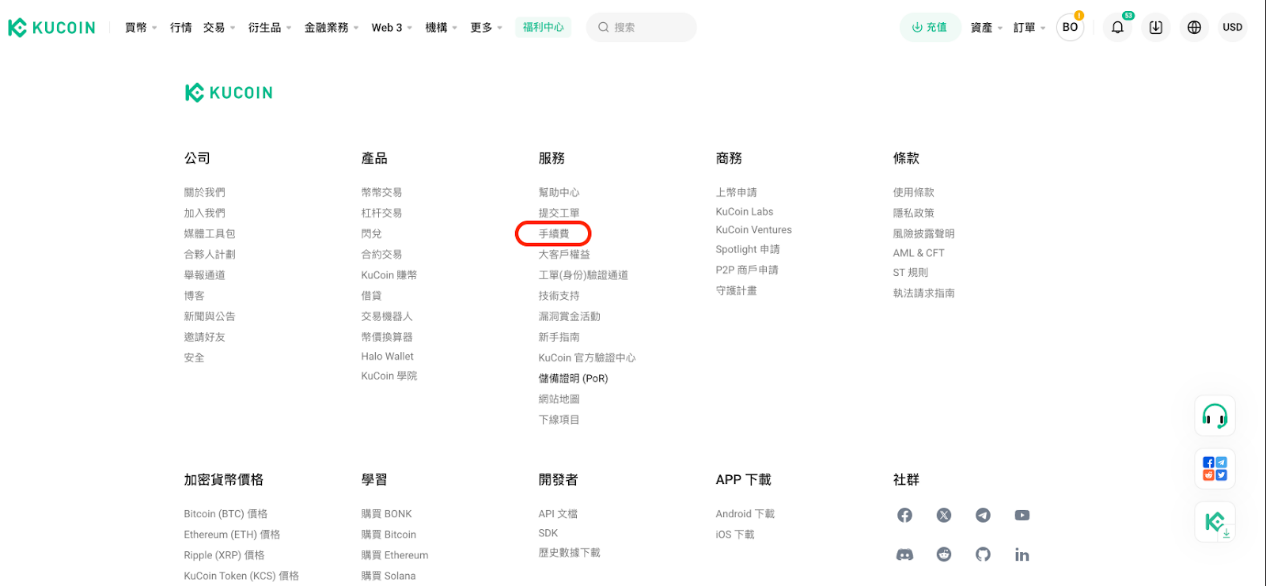Viewport: 1266px width, 586px height.
Task: Expand the 資產 dropdown
Action: tap(987, 27)
